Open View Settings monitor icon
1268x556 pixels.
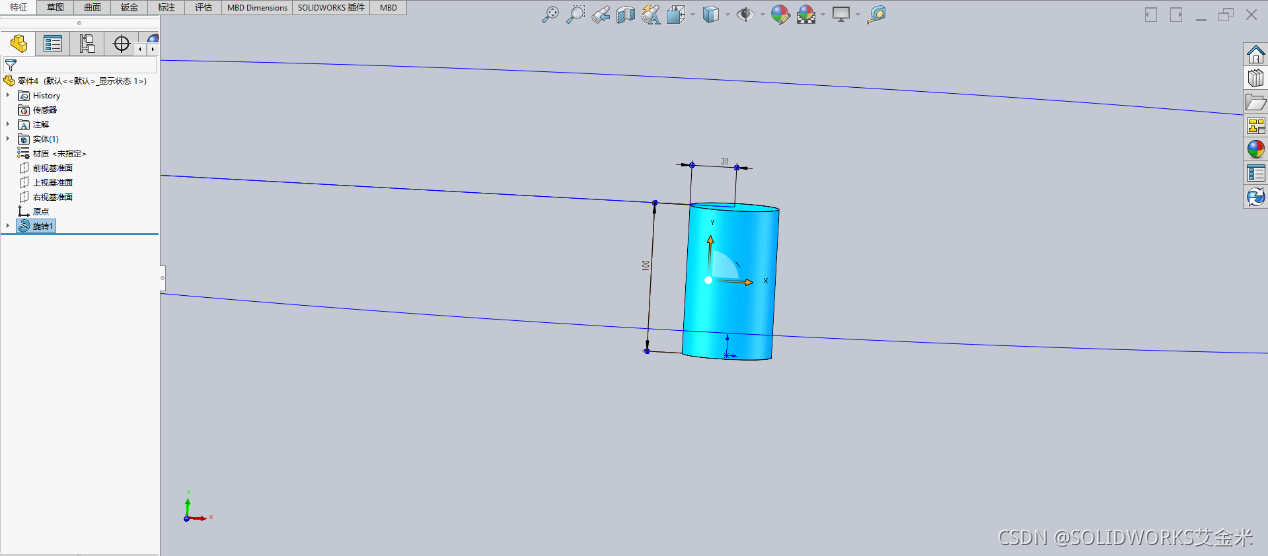[x=841, y=15]
